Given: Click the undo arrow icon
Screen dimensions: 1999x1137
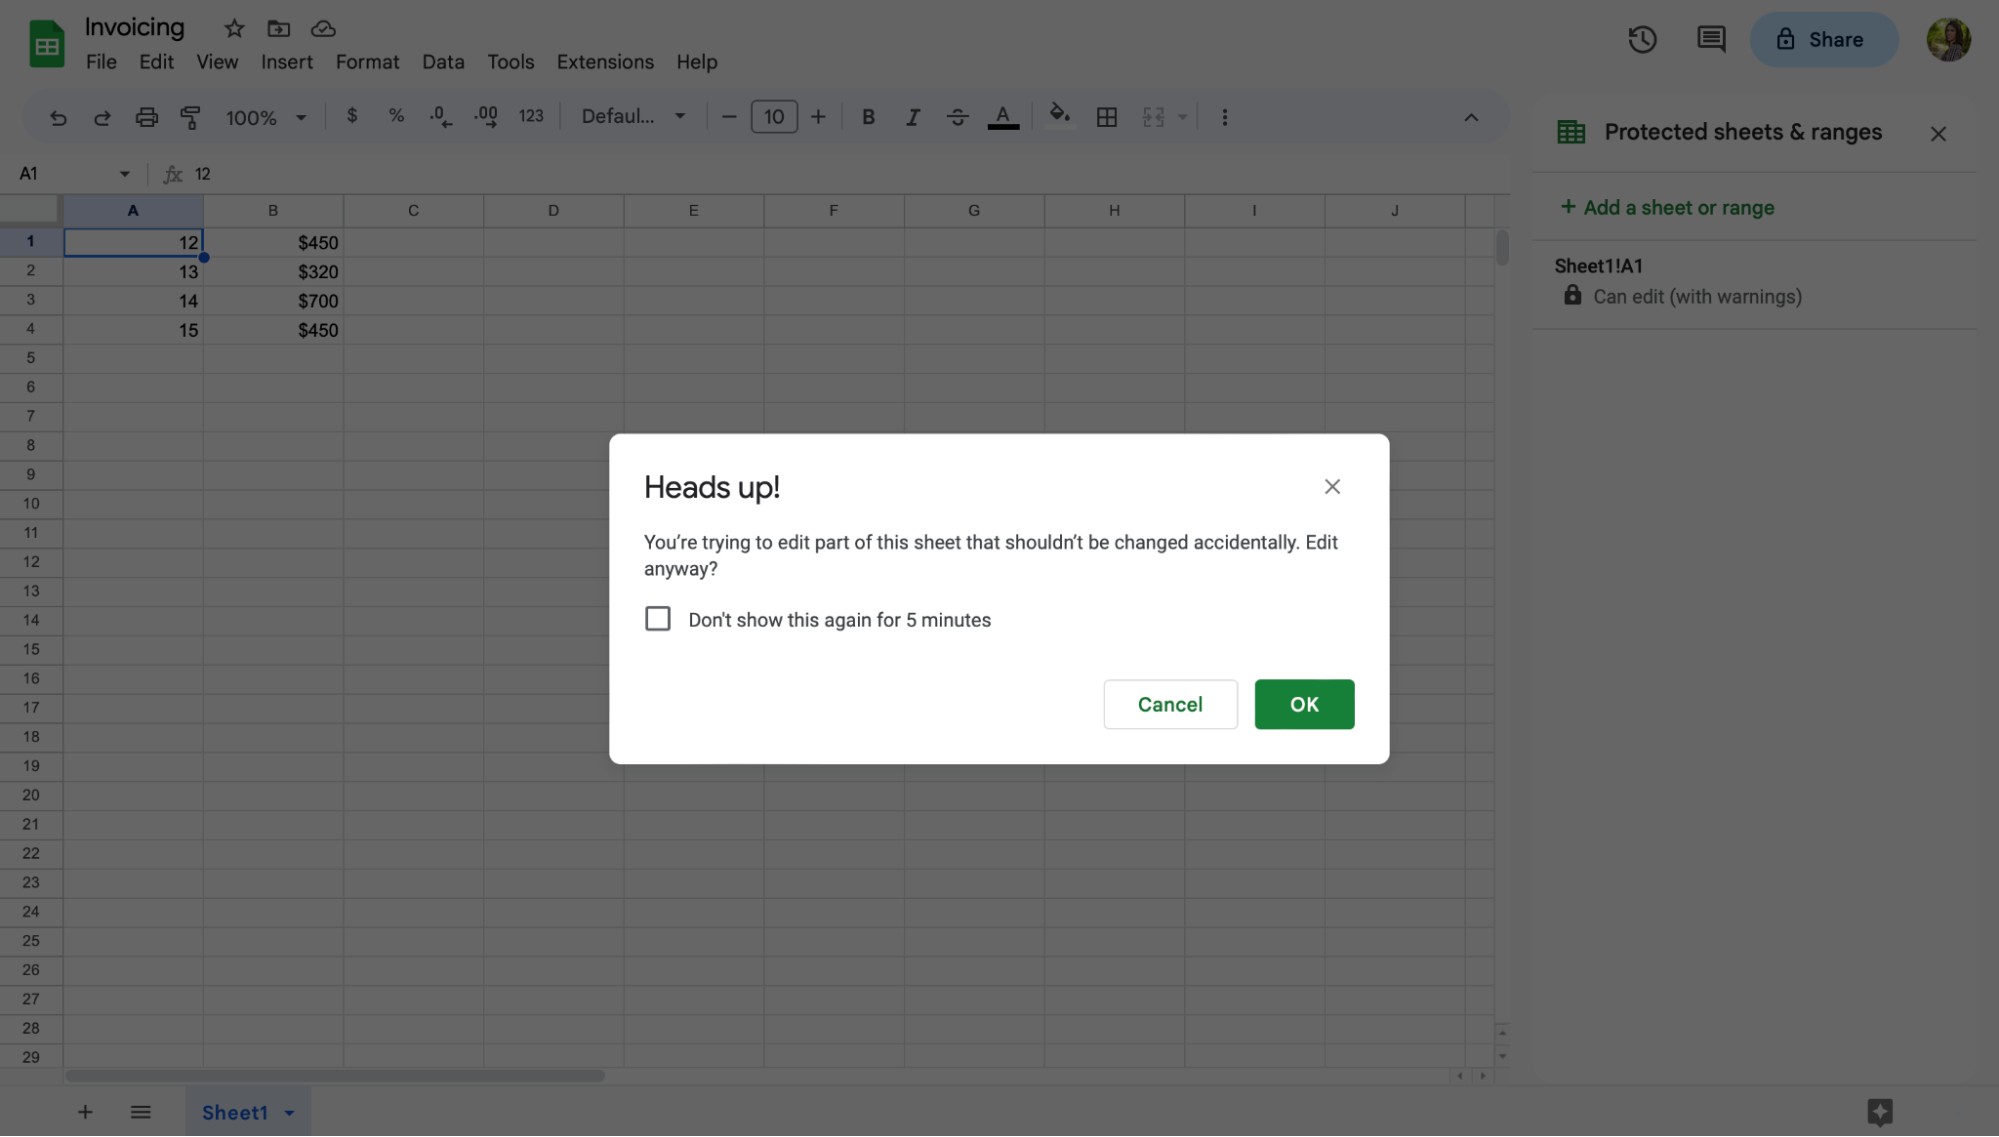Looking at the screenshot, I should pos(58,117).
